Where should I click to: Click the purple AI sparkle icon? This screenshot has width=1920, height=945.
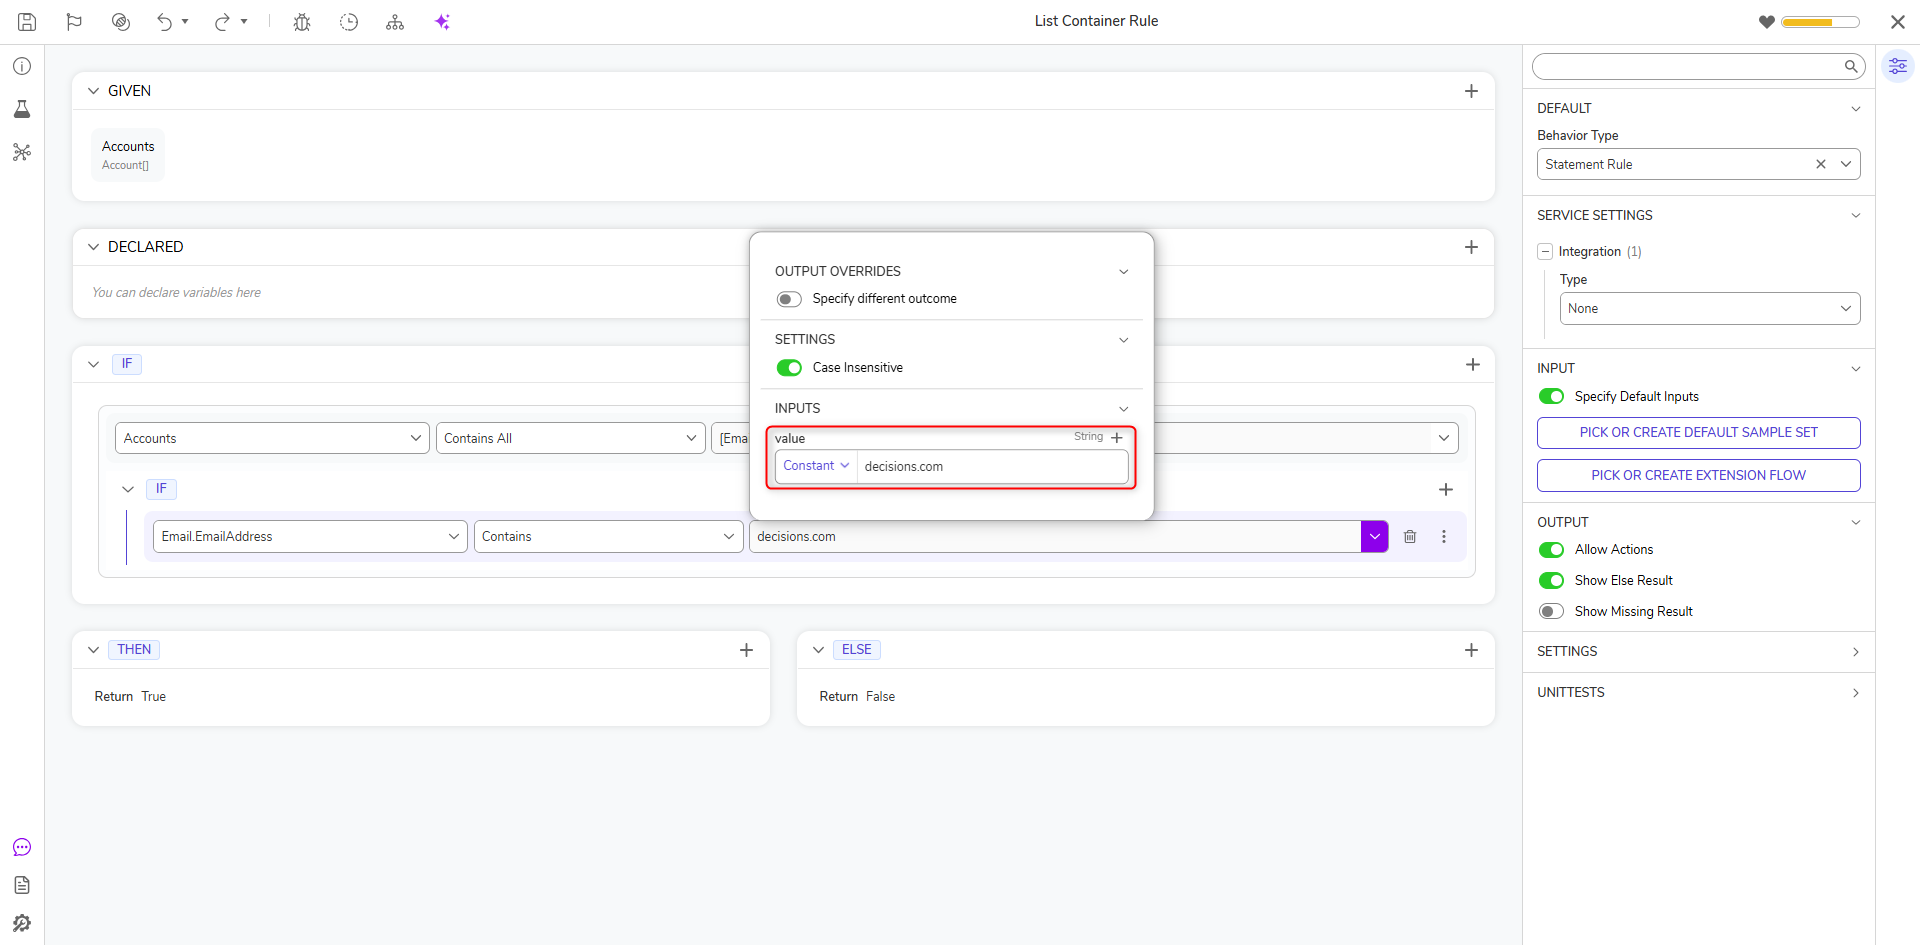[x=442, y=21]
